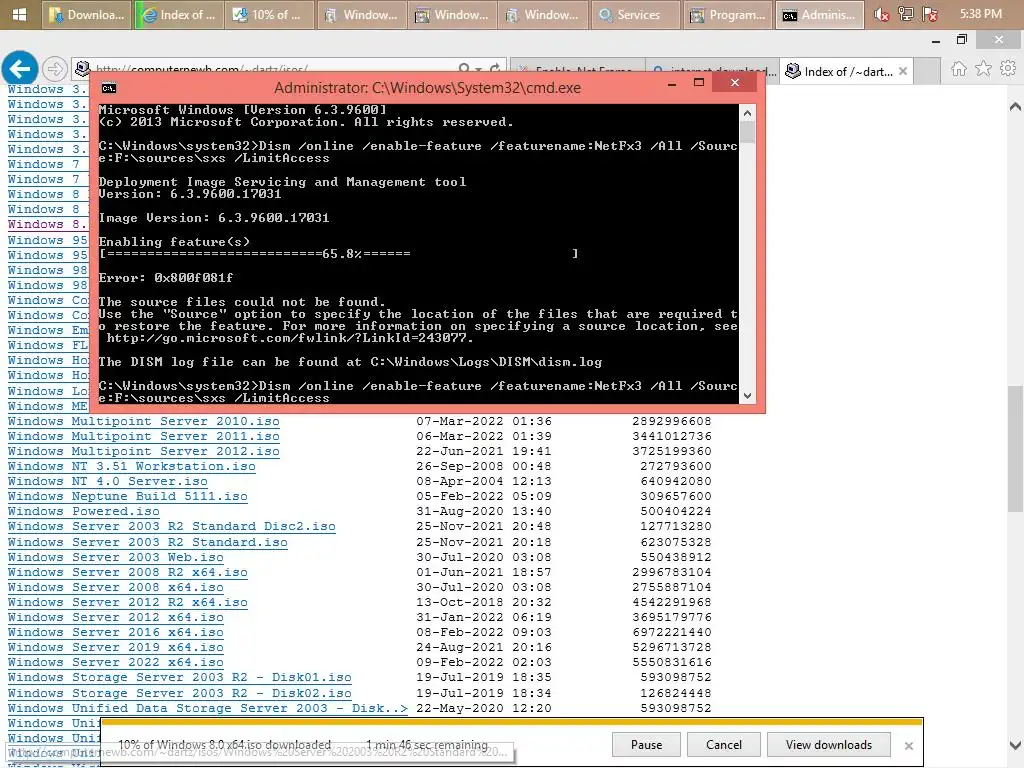Open Windows Server 2012 x64.iso link
The height and width of the screenshot is (768, 1024).
pos(116,617)
